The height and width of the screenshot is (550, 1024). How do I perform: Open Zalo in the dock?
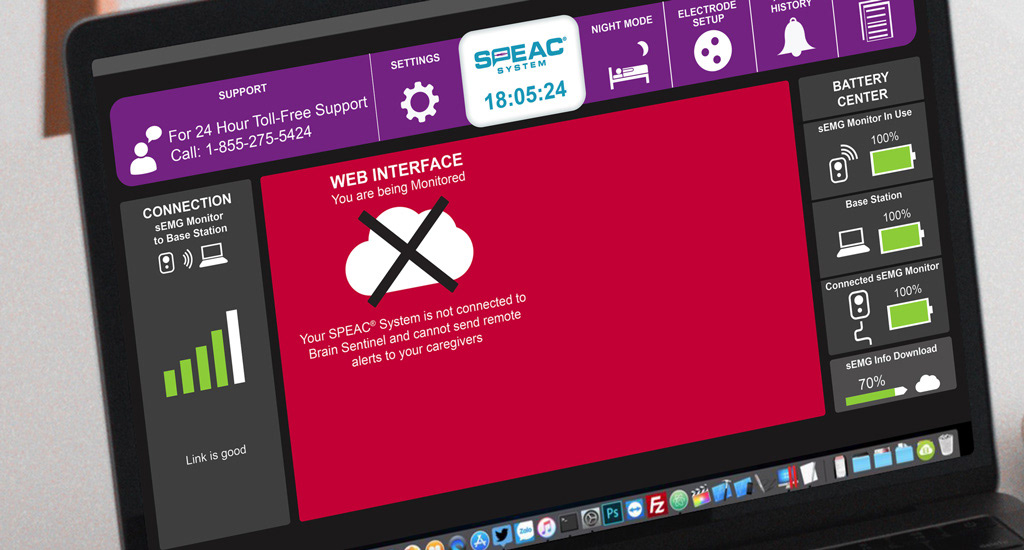[524, 532]
